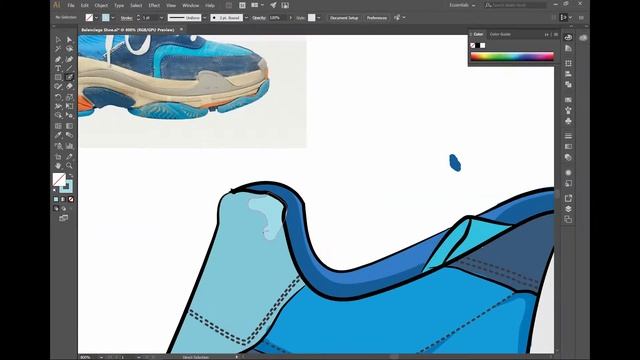Click the Opacity value field
The image size is (640, 360).
pos(278,18)
